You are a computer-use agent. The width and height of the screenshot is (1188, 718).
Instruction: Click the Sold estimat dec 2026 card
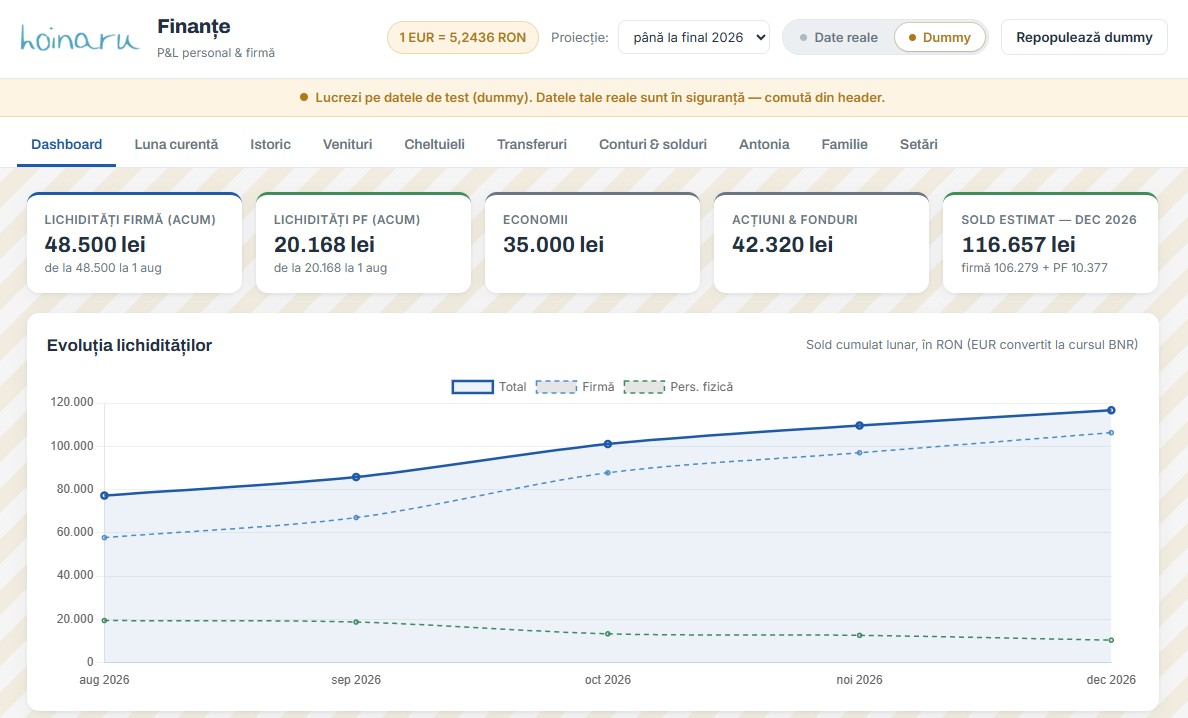[1050, 242]
